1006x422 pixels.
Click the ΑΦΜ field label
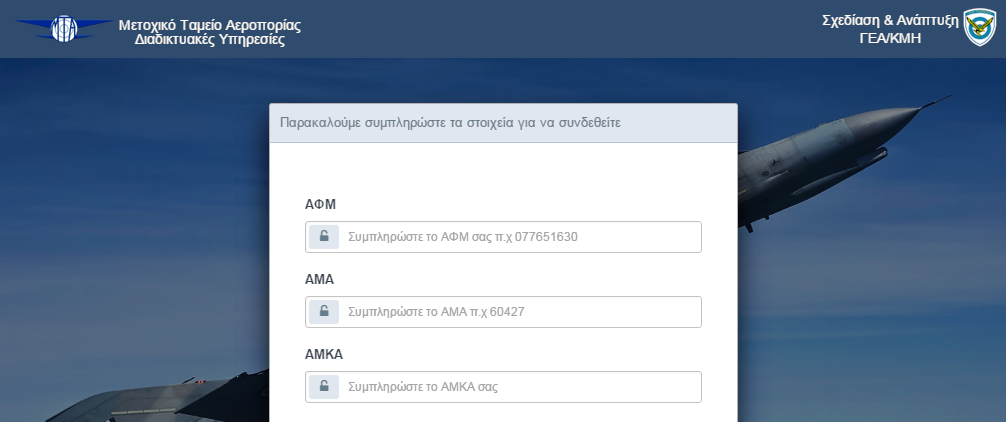coord(320,204)
